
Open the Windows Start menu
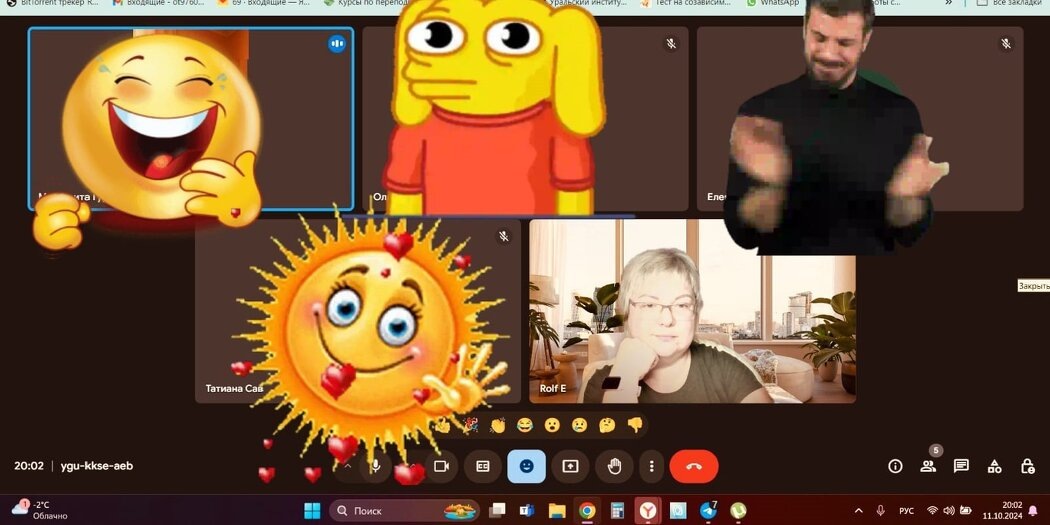coord(312,511)
